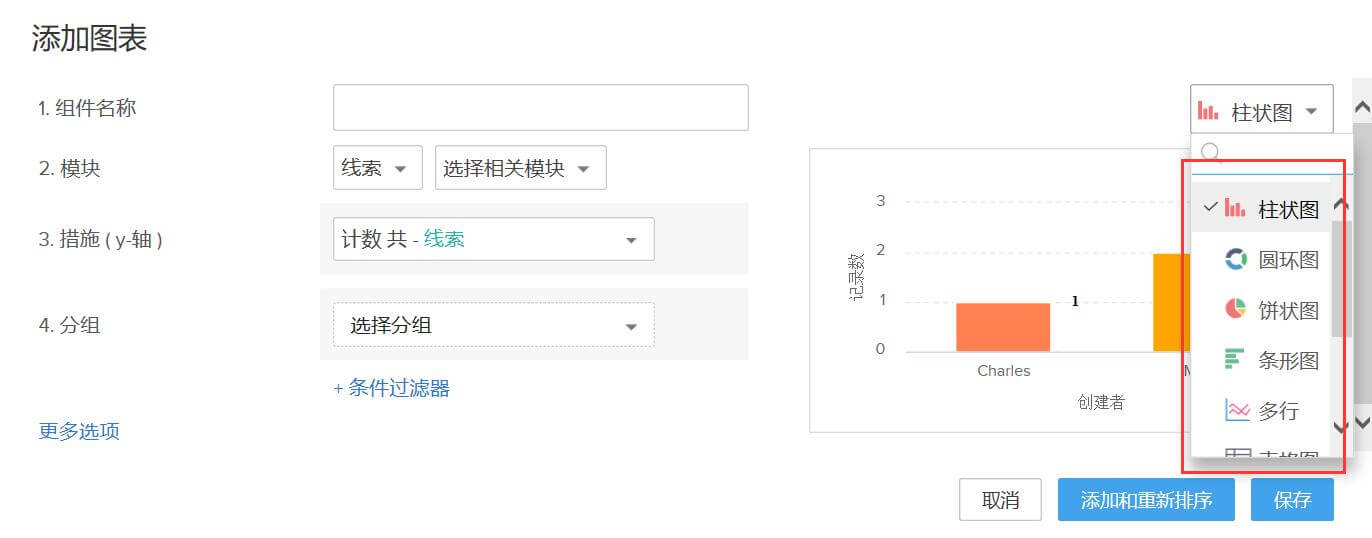Click the 创建者 x-axis title
The image size is (1372, 538).
point(1101,402)
